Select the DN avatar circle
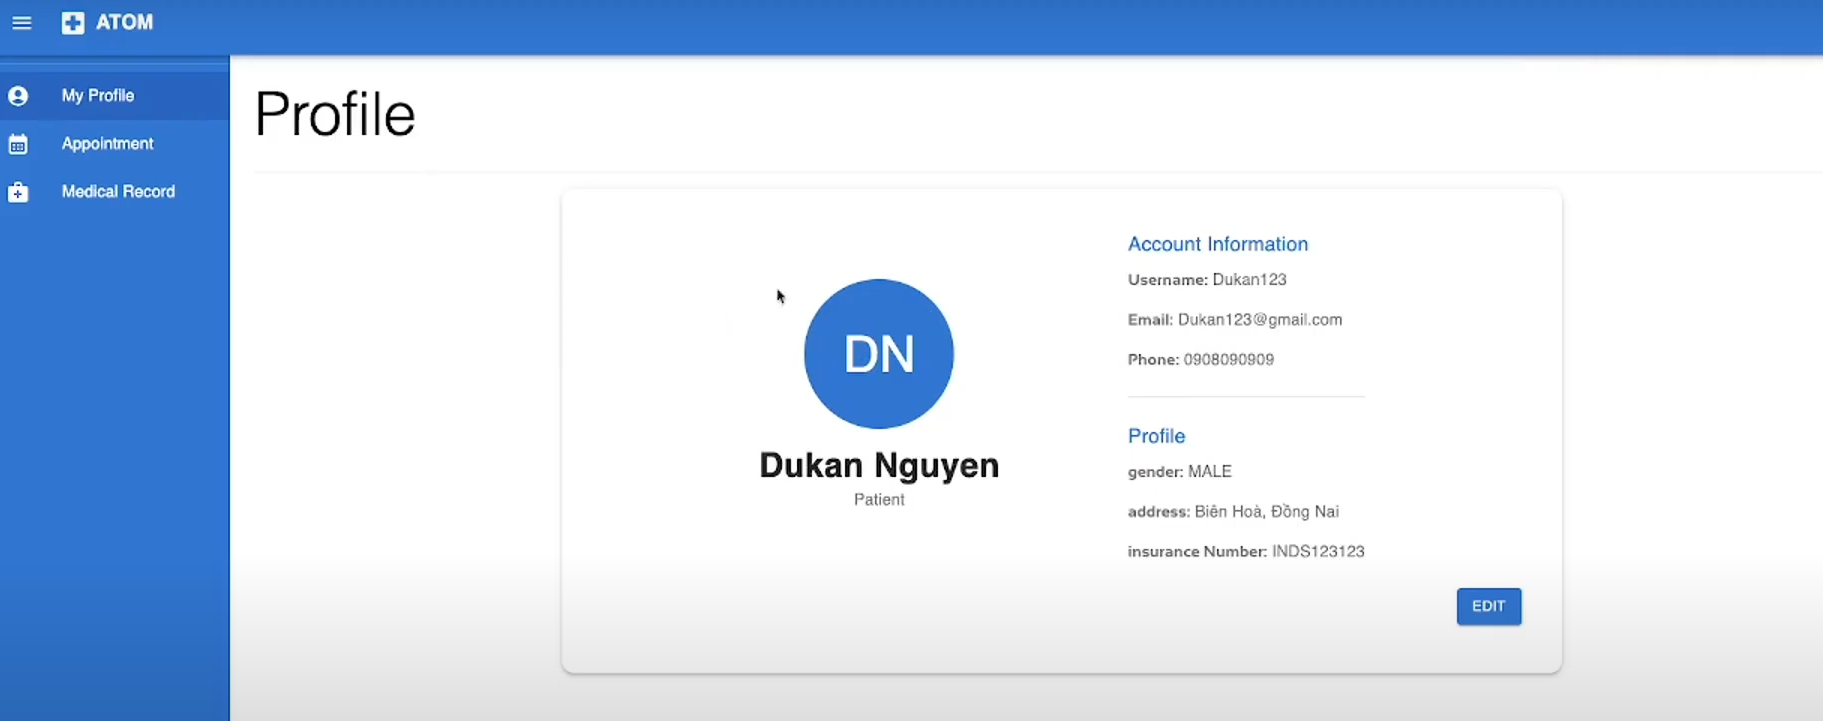This screenshot has width=1823, height=721. [878, 354]
